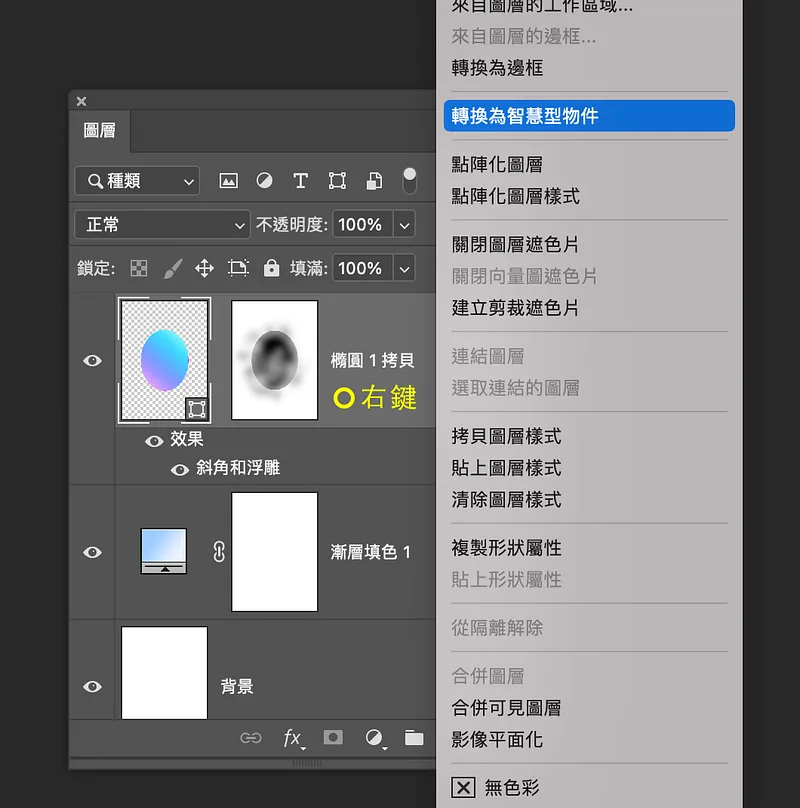Toggle visibility of 斜角和浮雕 effect
Image resolution: width=800 pixels, height=808 pixels.
[x=180, y=470]
